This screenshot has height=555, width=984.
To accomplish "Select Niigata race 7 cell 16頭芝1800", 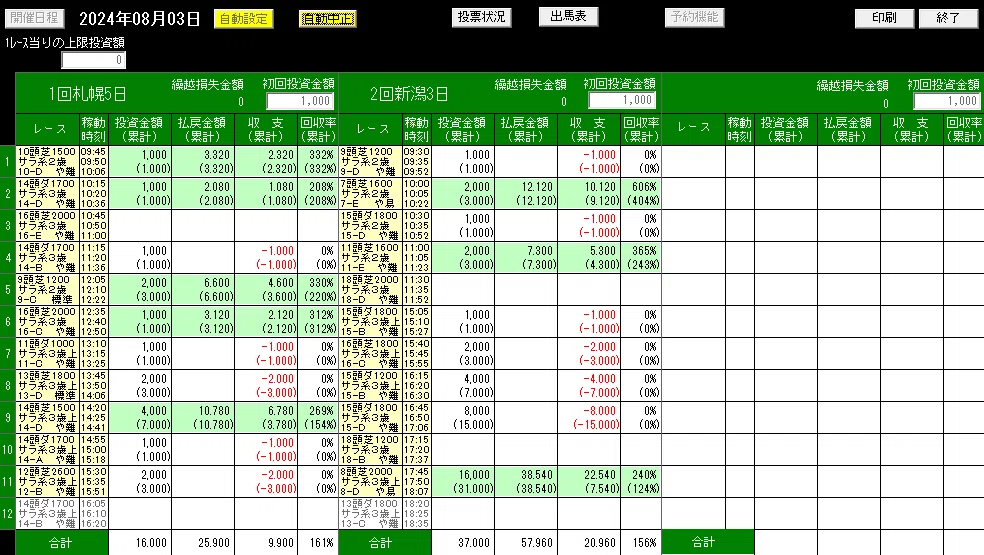I will pyautogui.click(x=370, y=353).
